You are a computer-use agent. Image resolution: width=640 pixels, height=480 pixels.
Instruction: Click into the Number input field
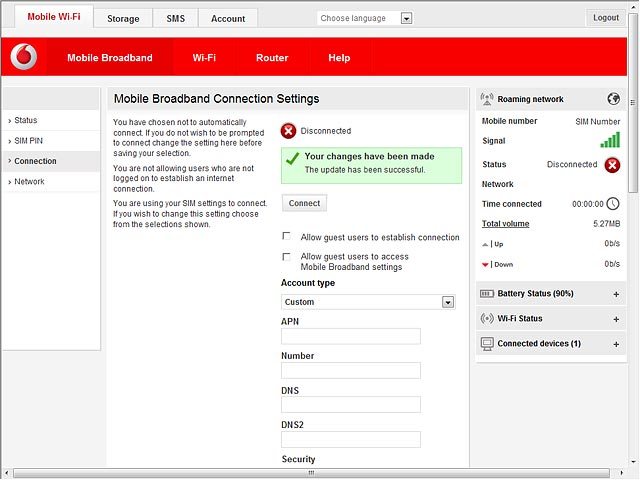[351, 371]
